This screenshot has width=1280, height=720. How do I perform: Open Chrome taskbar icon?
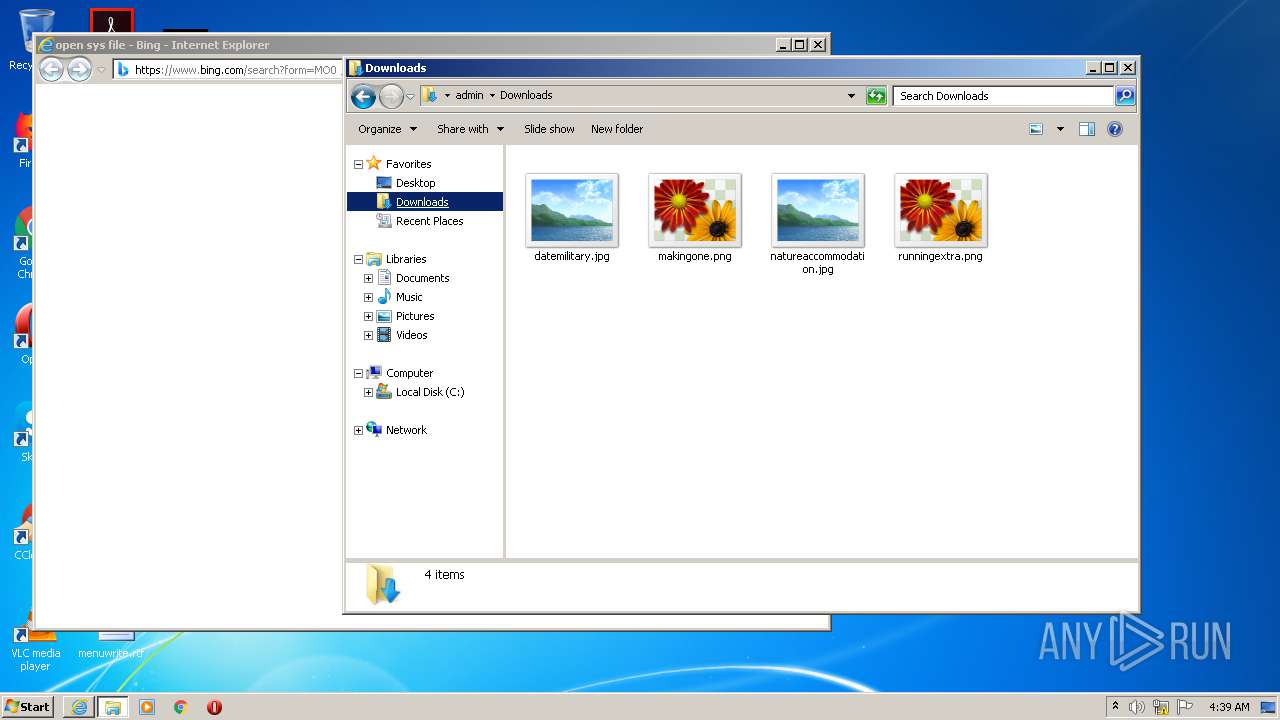click(181, 707)
